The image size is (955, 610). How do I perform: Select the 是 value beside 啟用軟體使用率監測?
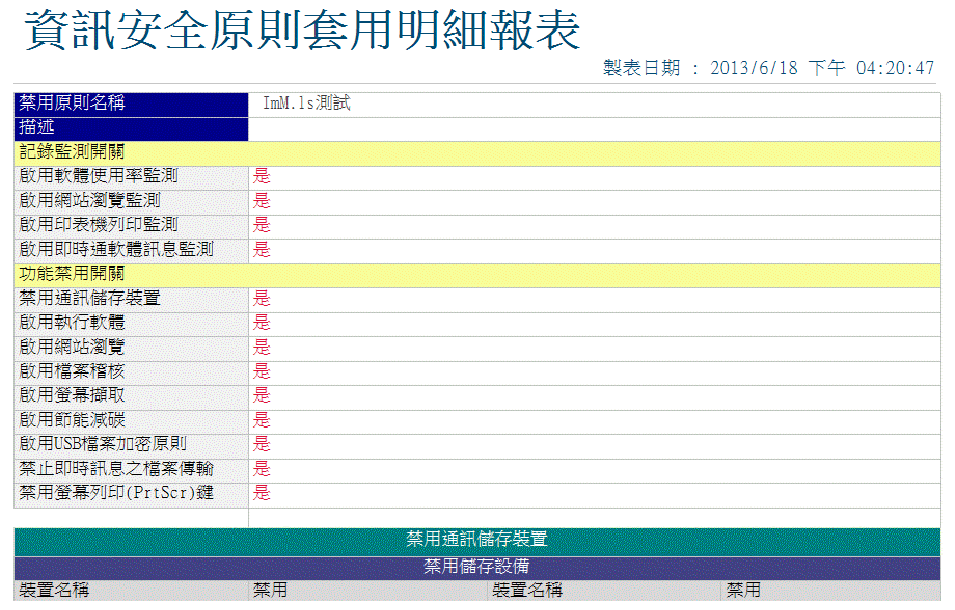(x=261, y=176)
